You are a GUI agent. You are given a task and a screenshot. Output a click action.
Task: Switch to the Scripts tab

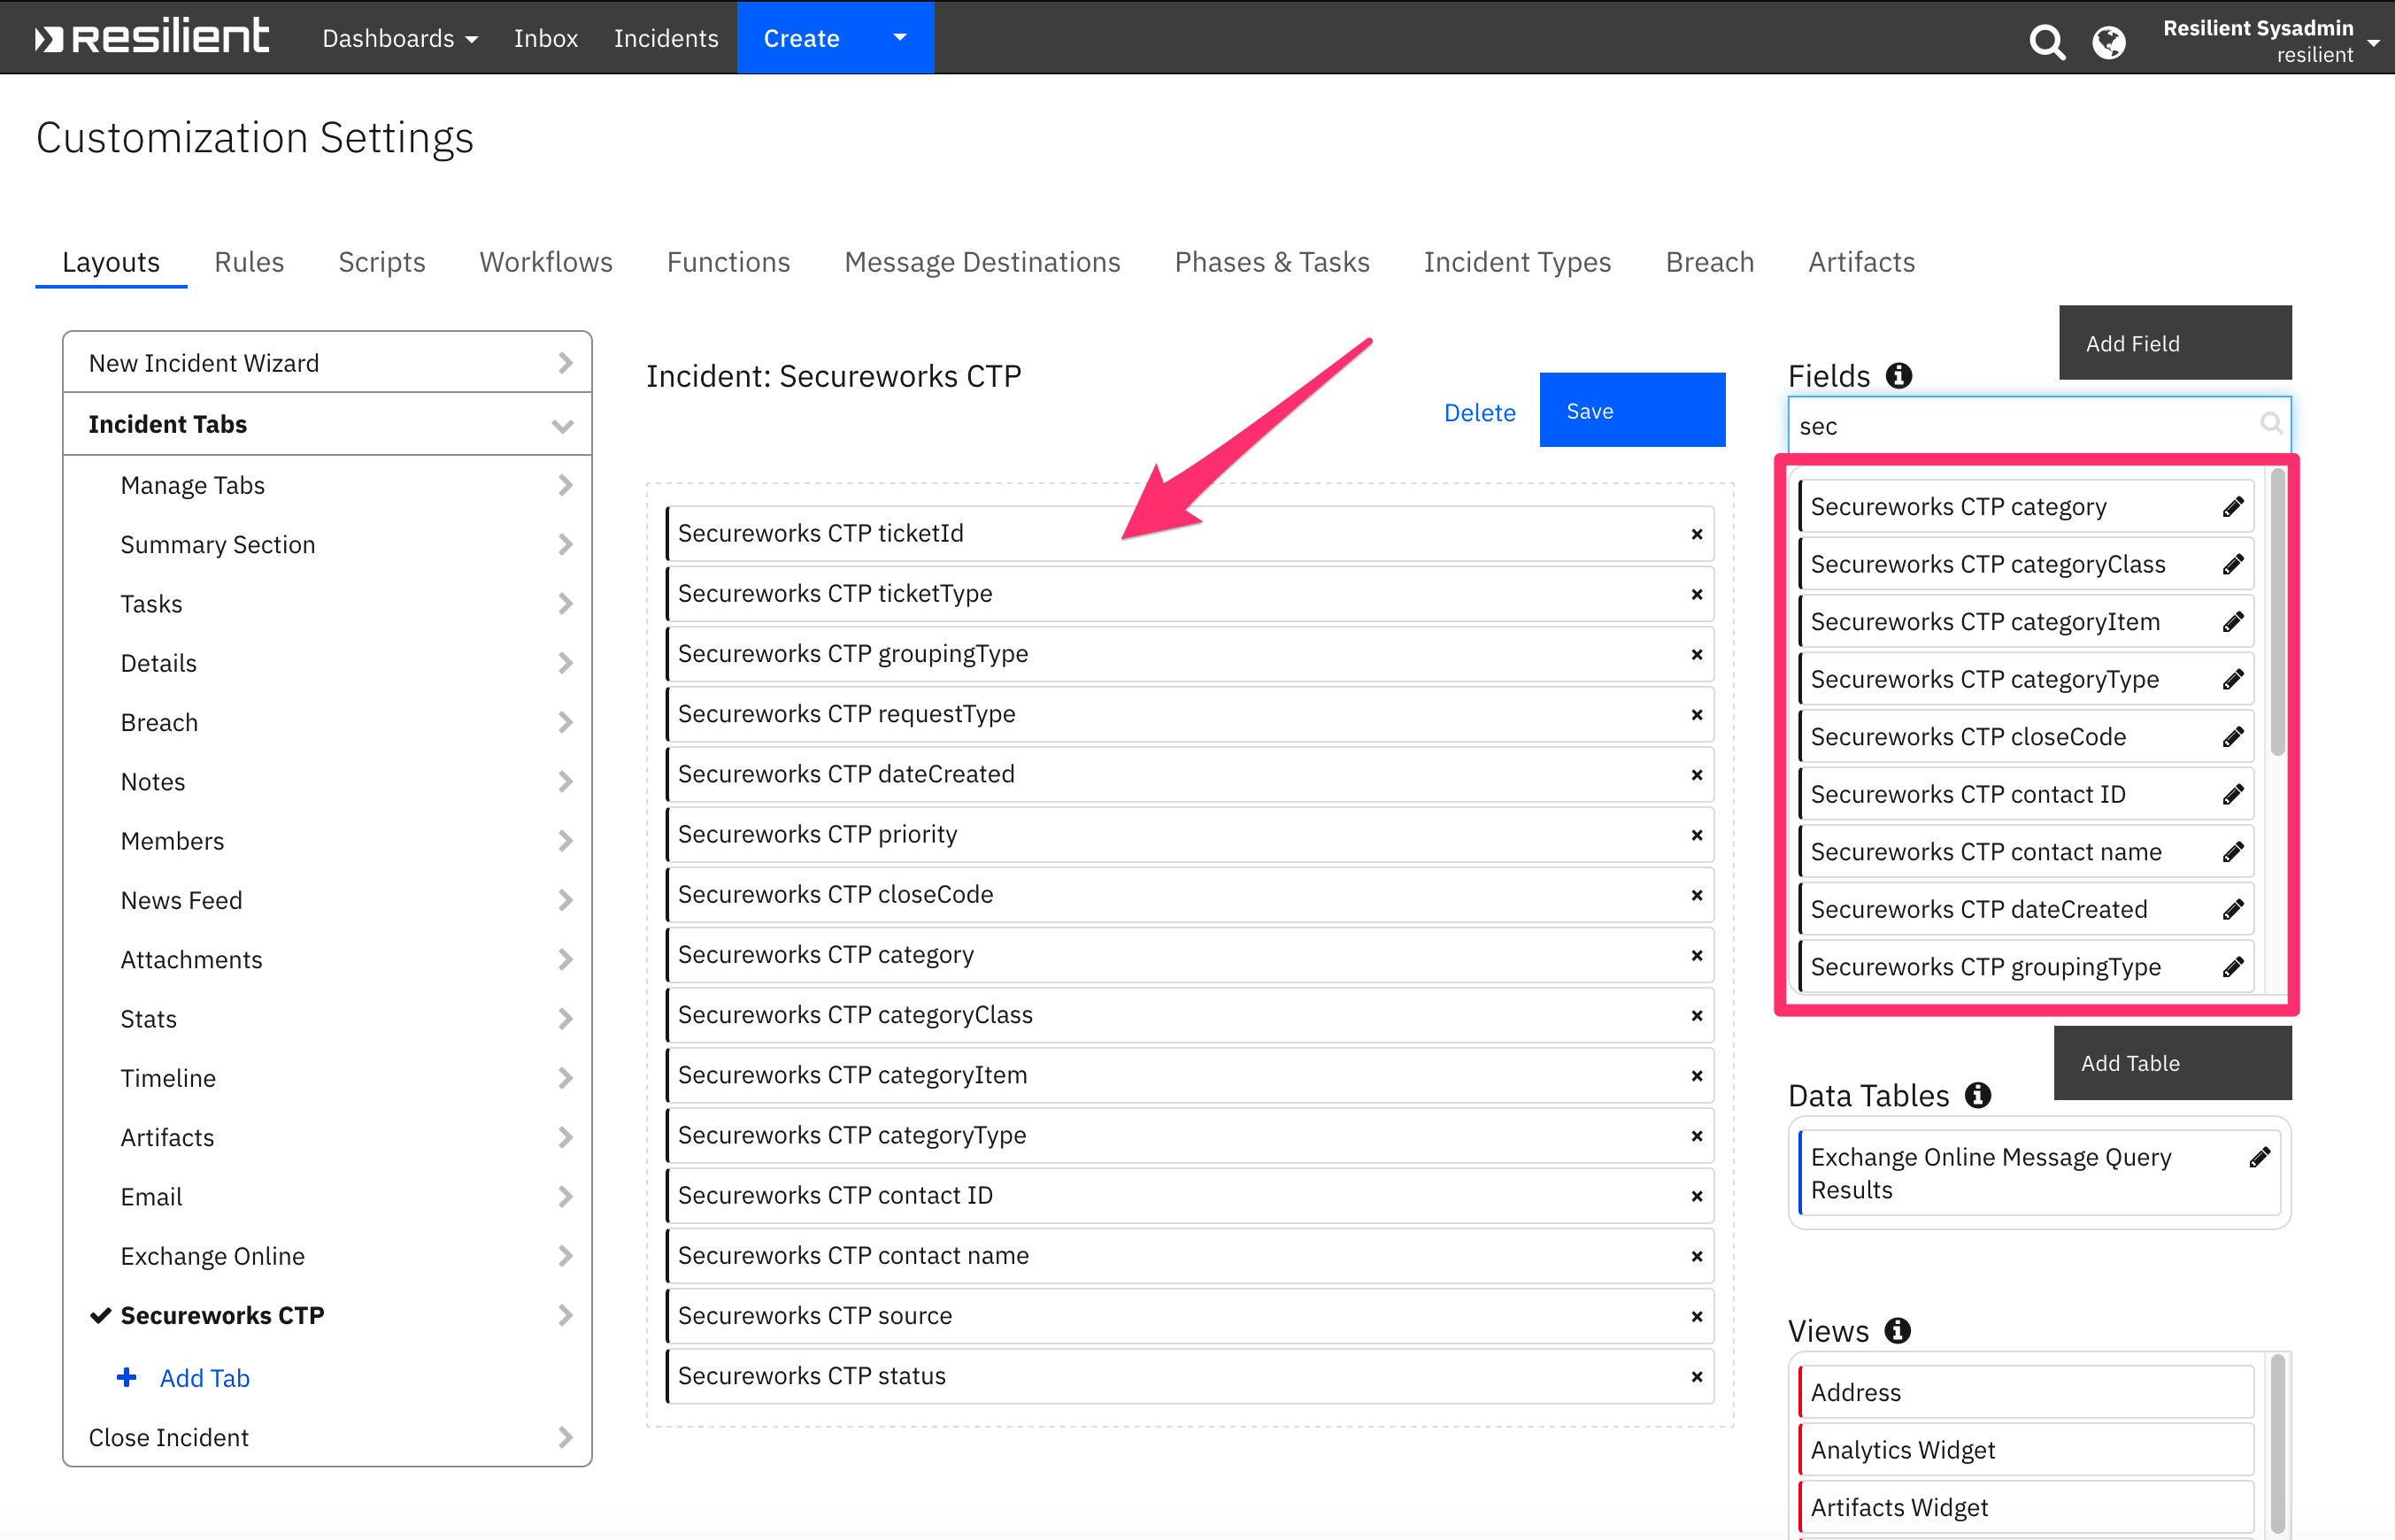point(382,262)
